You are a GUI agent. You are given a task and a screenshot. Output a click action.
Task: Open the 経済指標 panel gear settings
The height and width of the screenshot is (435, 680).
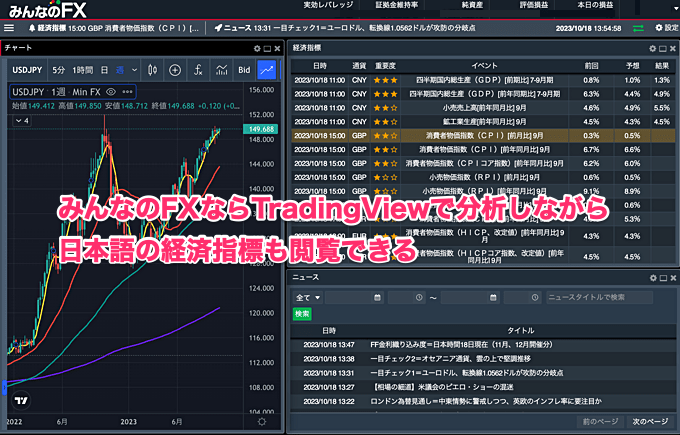653,49
